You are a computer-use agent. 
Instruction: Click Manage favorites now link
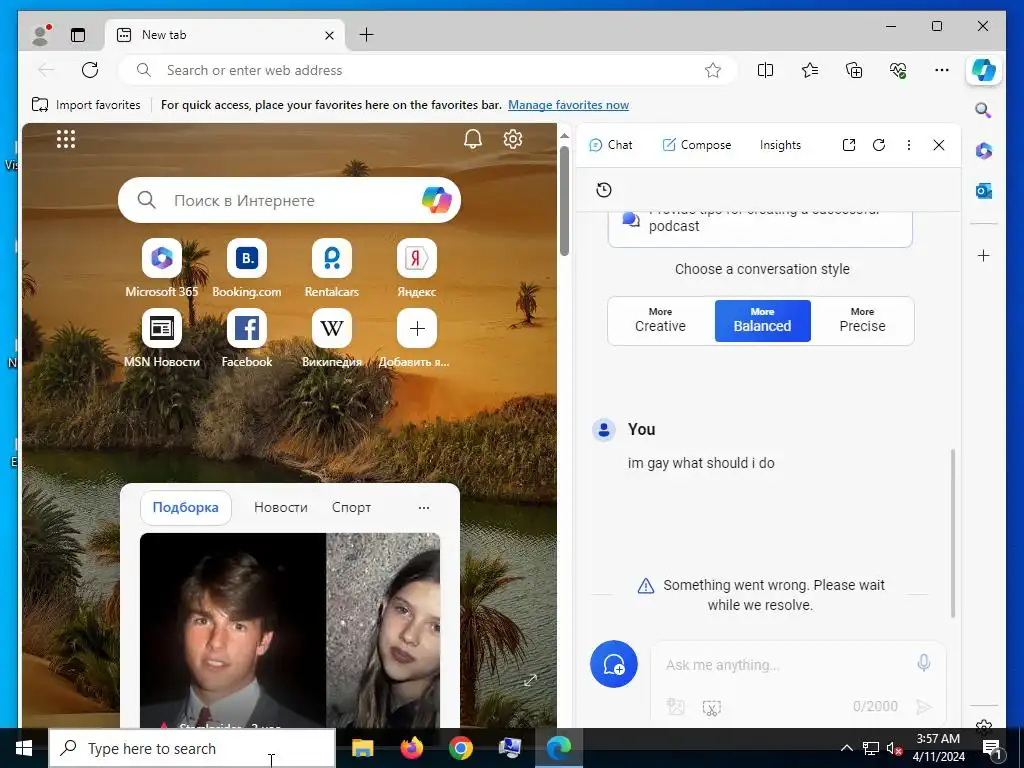(568, 105)
